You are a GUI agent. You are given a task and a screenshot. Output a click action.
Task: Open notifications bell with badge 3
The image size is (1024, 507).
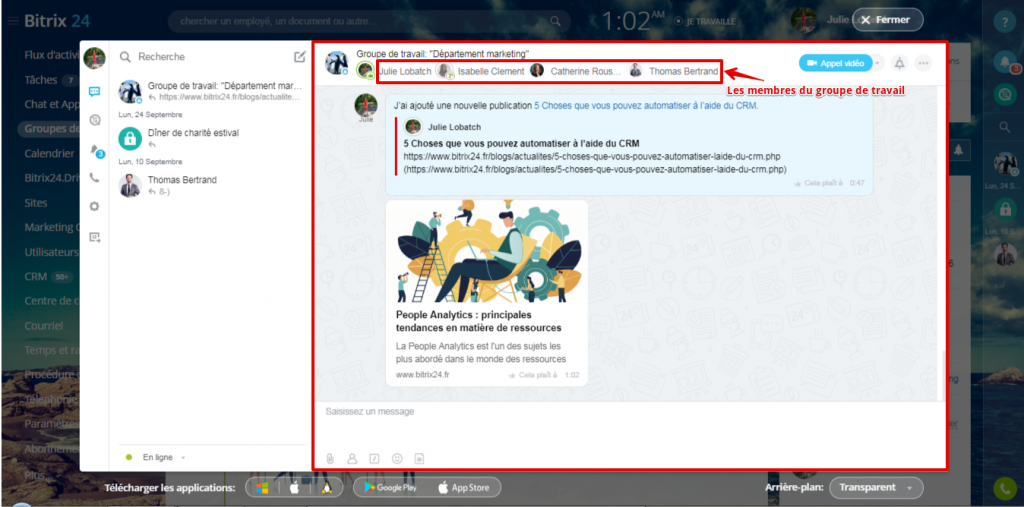click(x=95, y=150)
